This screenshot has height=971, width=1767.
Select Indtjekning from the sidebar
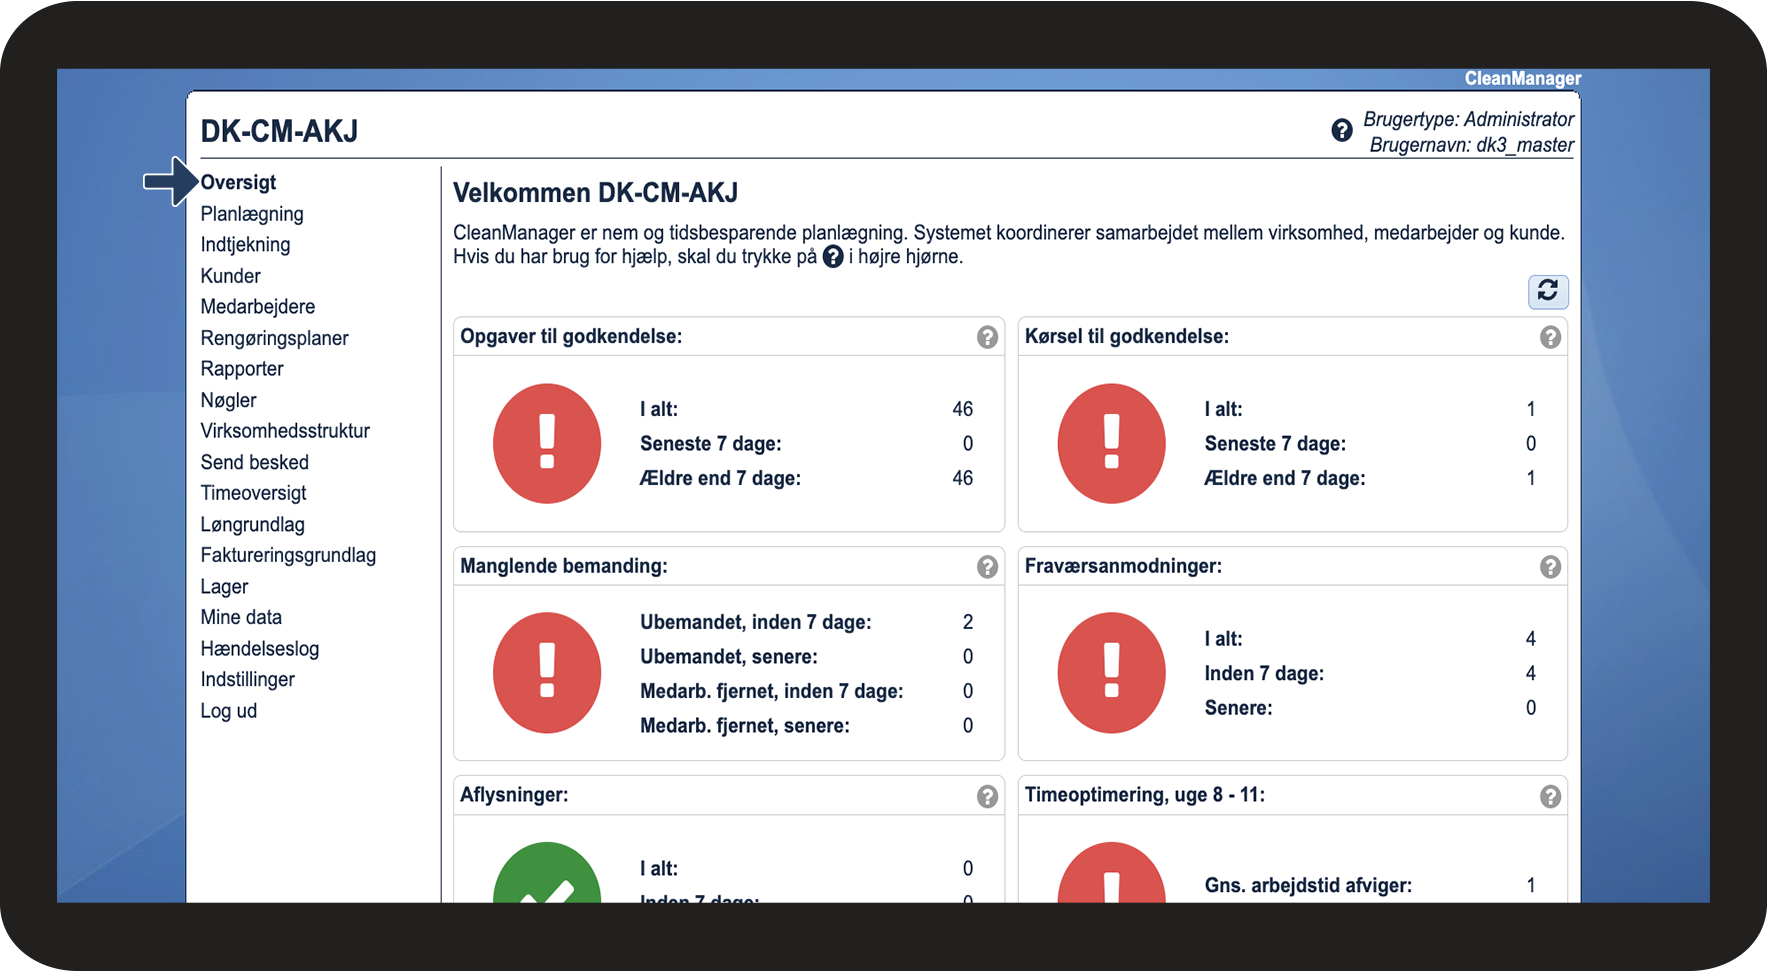point(245,245)
